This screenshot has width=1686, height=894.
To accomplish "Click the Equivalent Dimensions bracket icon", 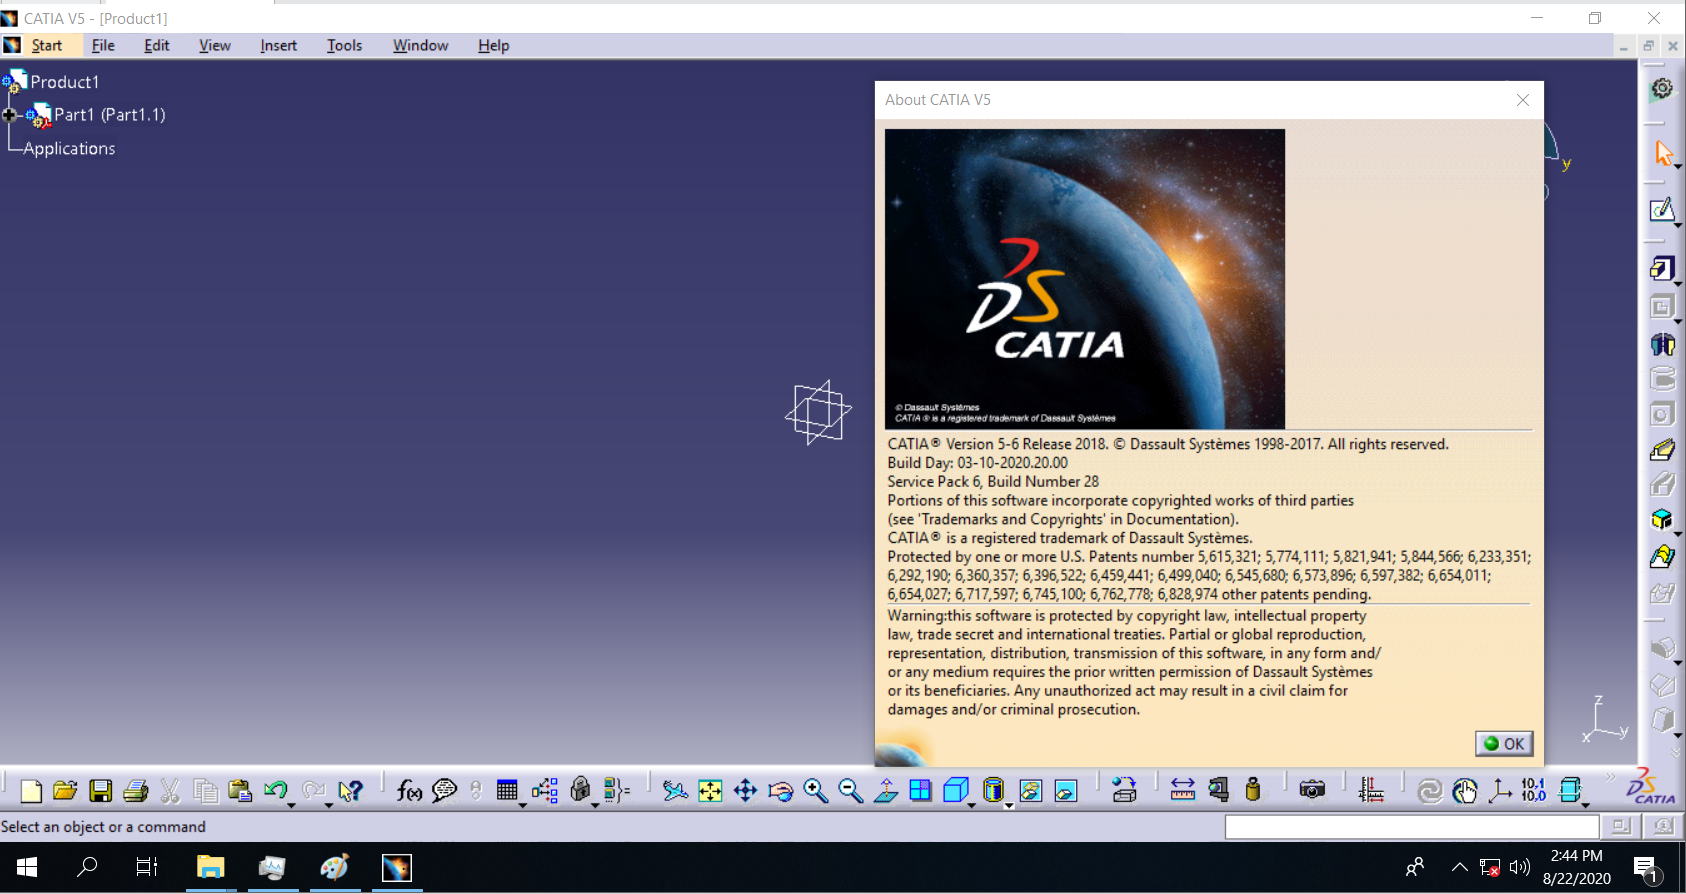I will [x=617, y=791].
